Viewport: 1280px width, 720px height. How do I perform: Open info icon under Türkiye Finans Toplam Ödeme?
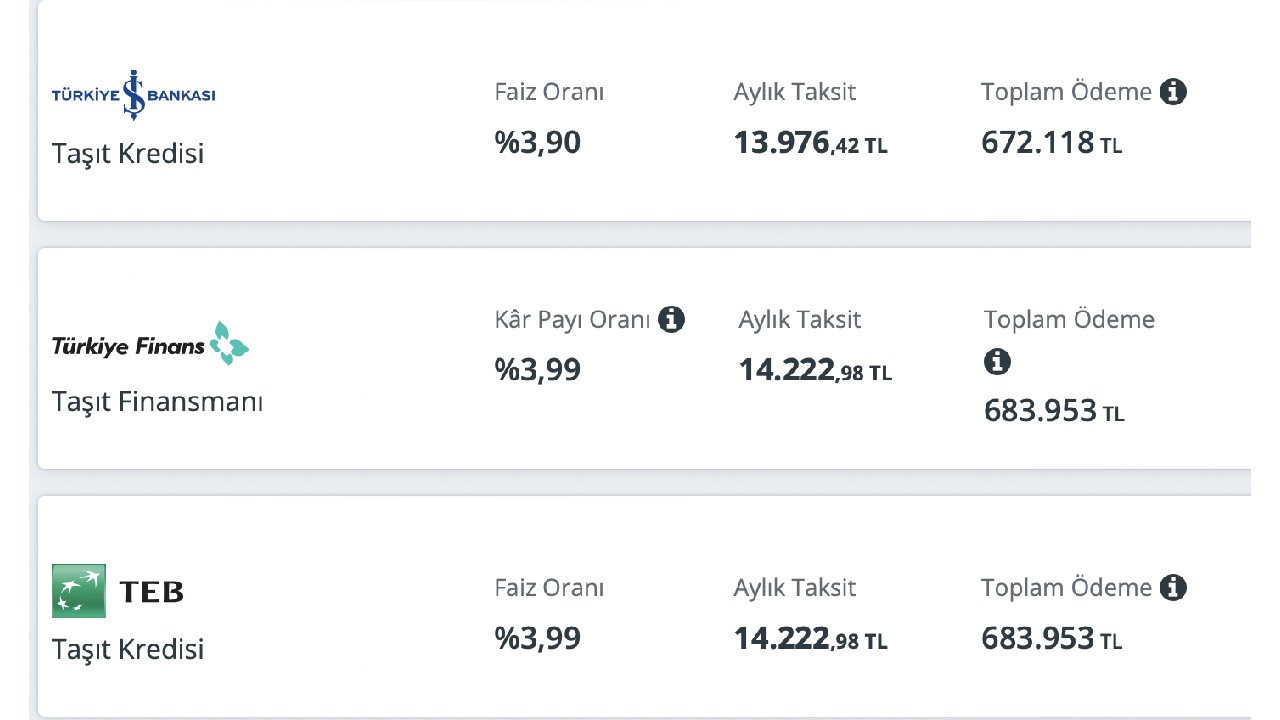pos(997,361)
